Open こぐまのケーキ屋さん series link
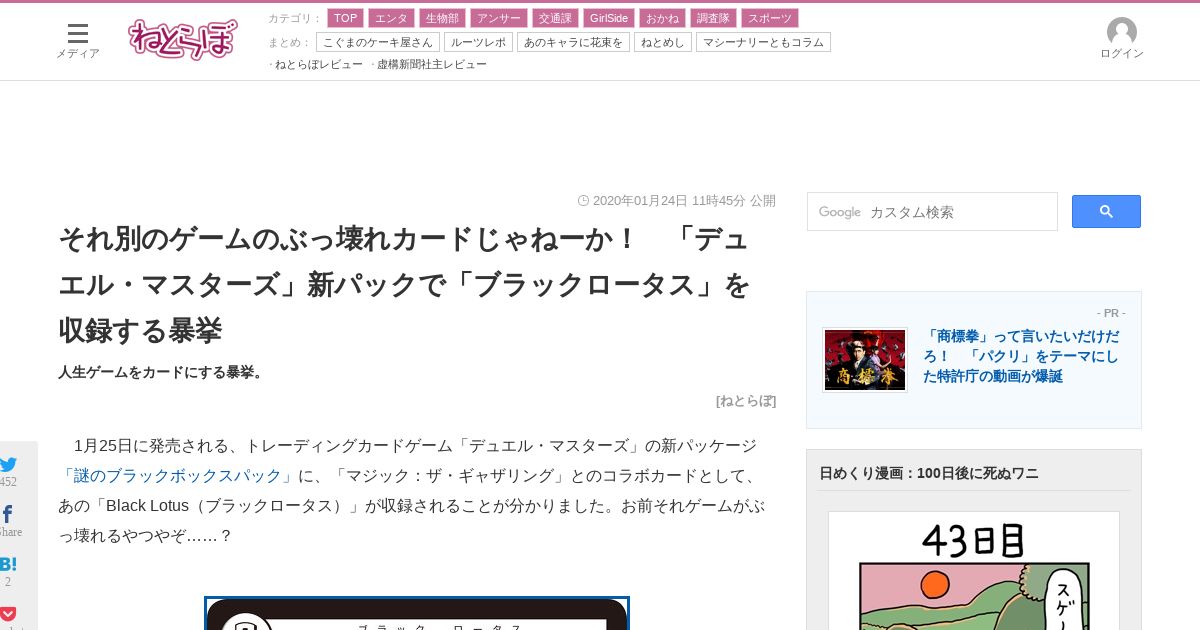Screen dimensions: 1200x630 coord(378,42)
